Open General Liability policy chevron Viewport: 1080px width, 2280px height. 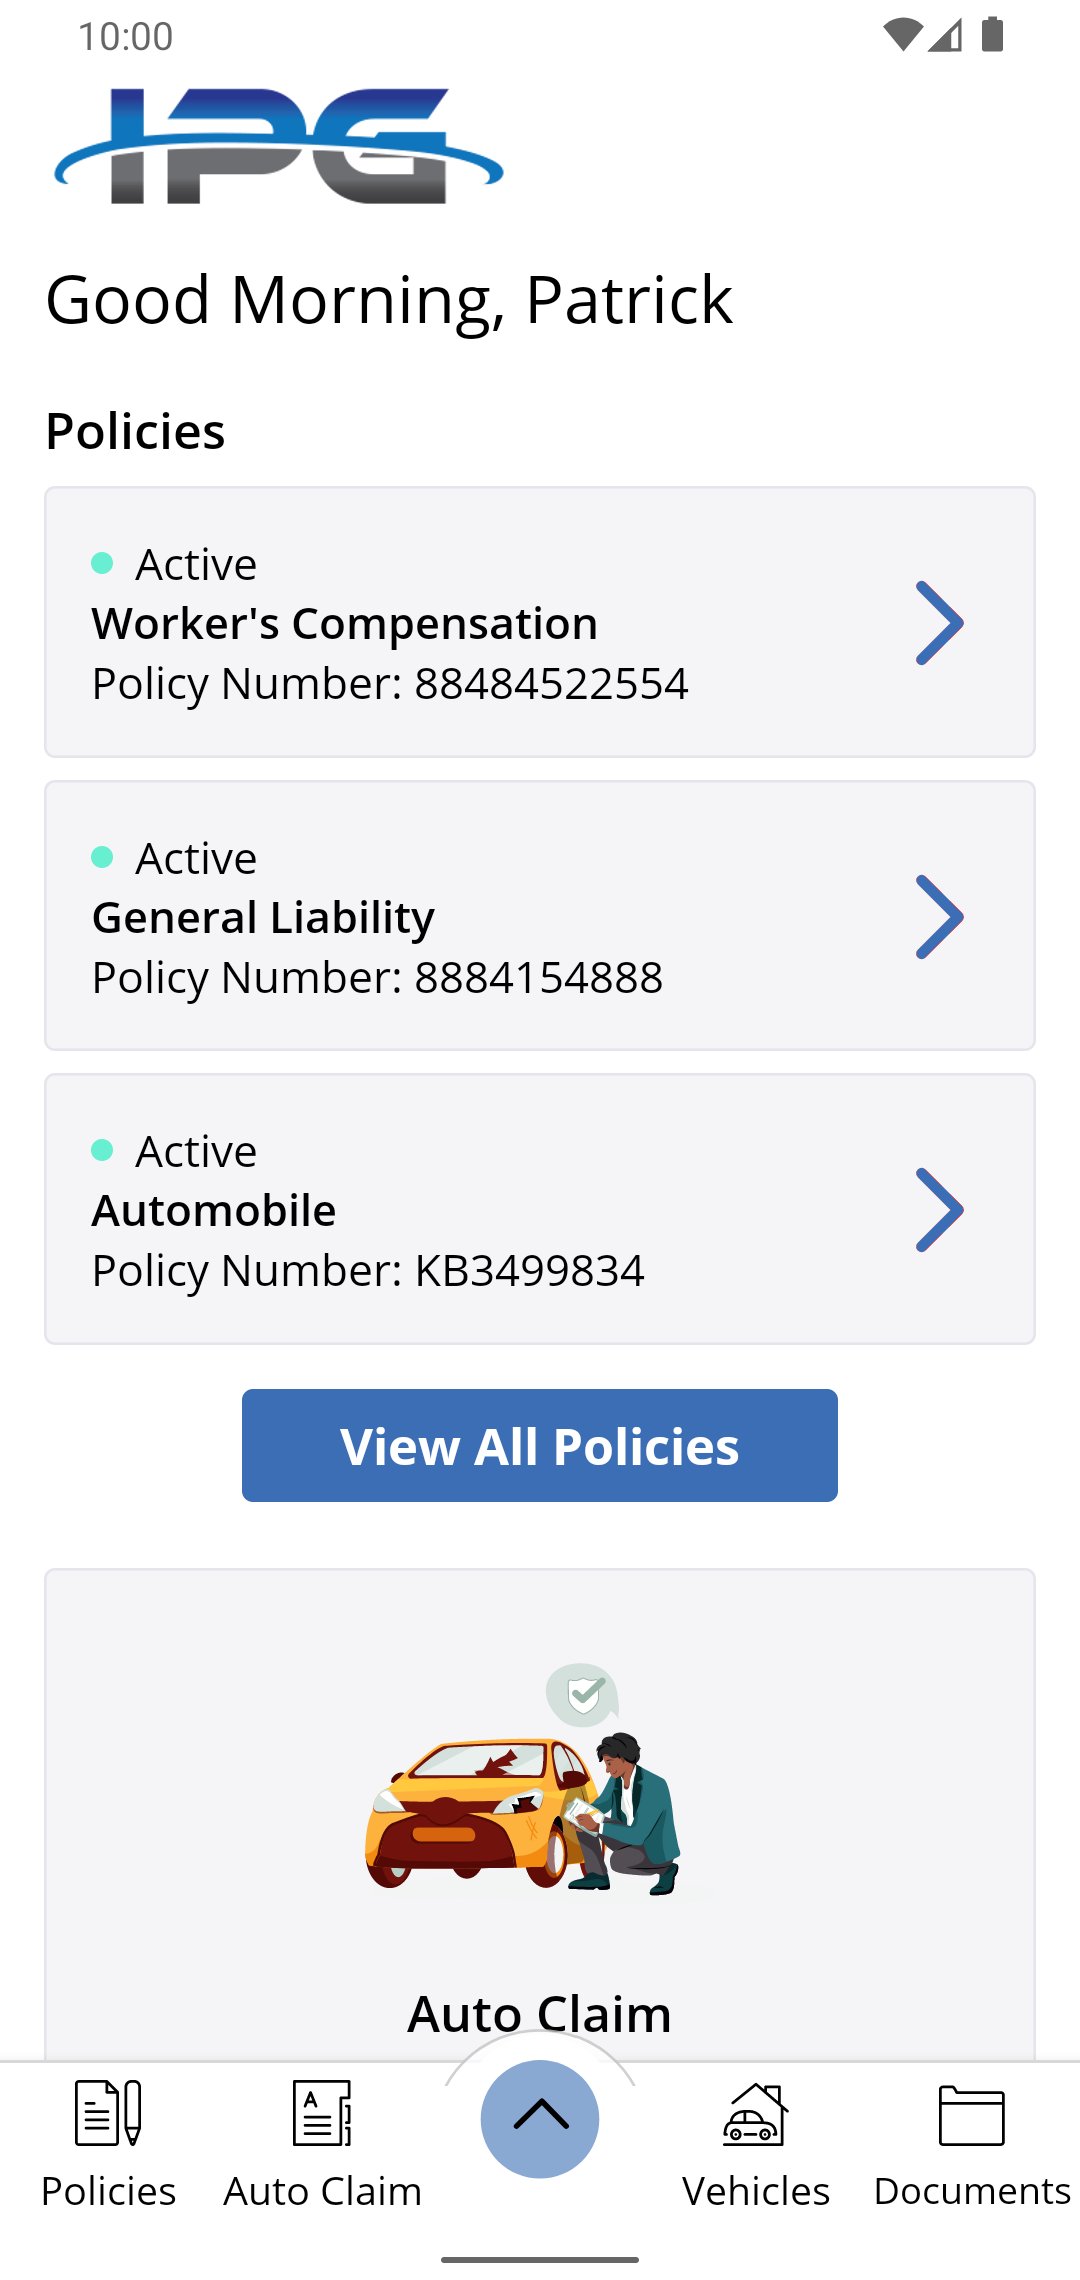[939, 917]
